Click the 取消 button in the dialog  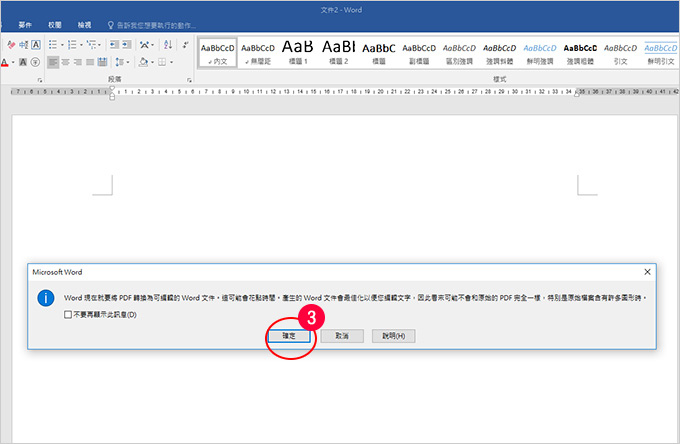(342, 336)
